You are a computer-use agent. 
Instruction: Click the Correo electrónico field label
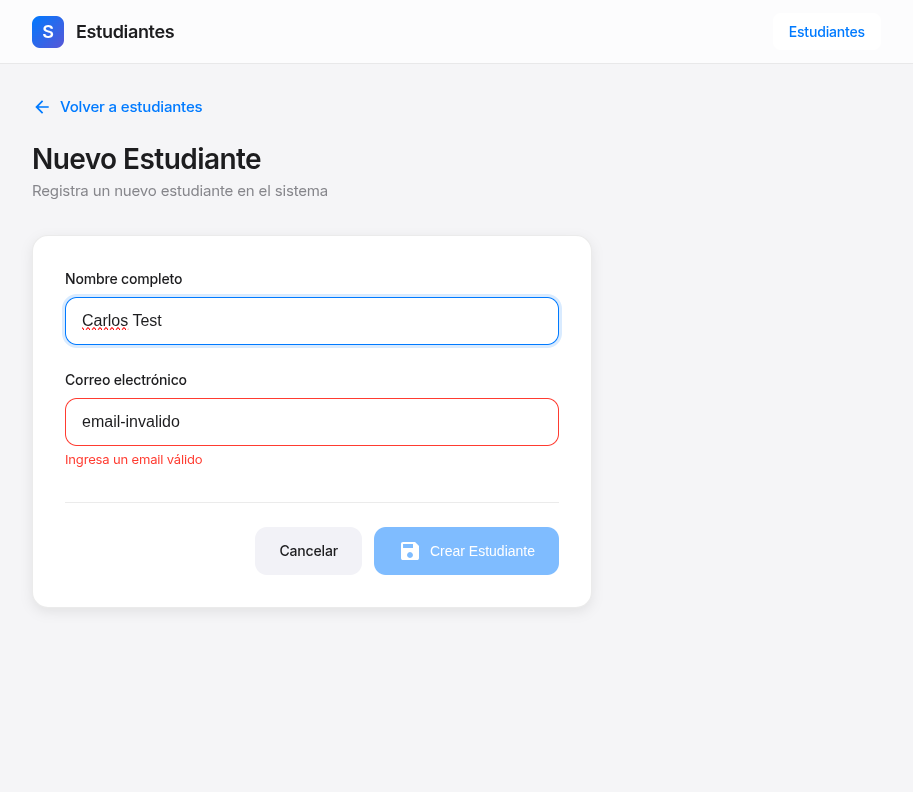coord(126,380)
